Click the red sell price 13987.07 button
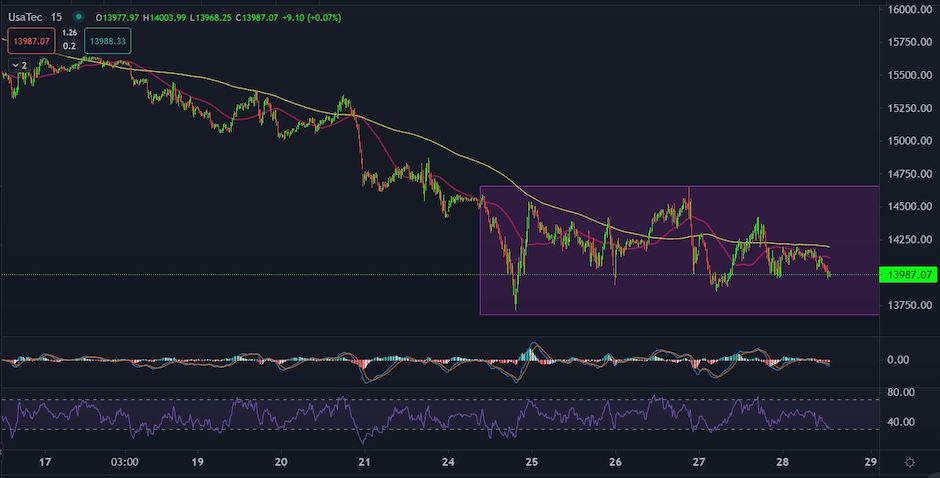940x478 pixels. tap(31, 41)
